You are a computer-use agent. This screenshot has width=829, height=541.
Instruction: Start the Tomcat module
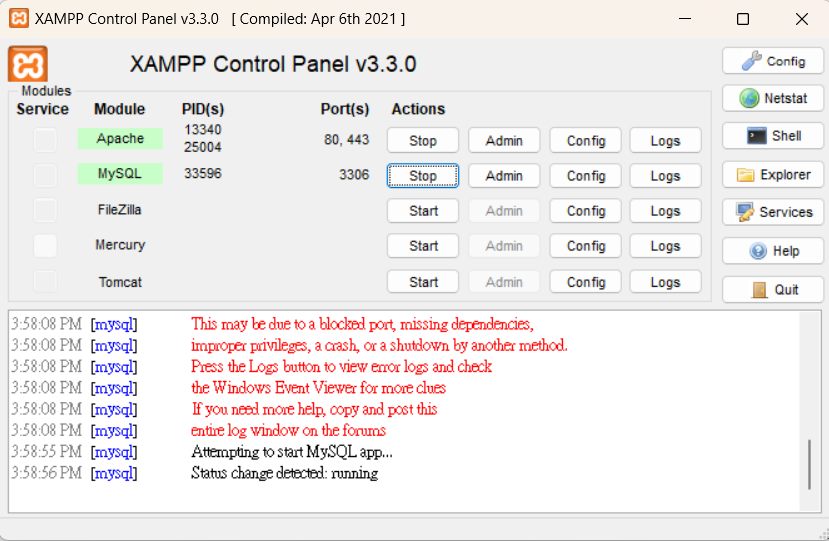[423, 282]
